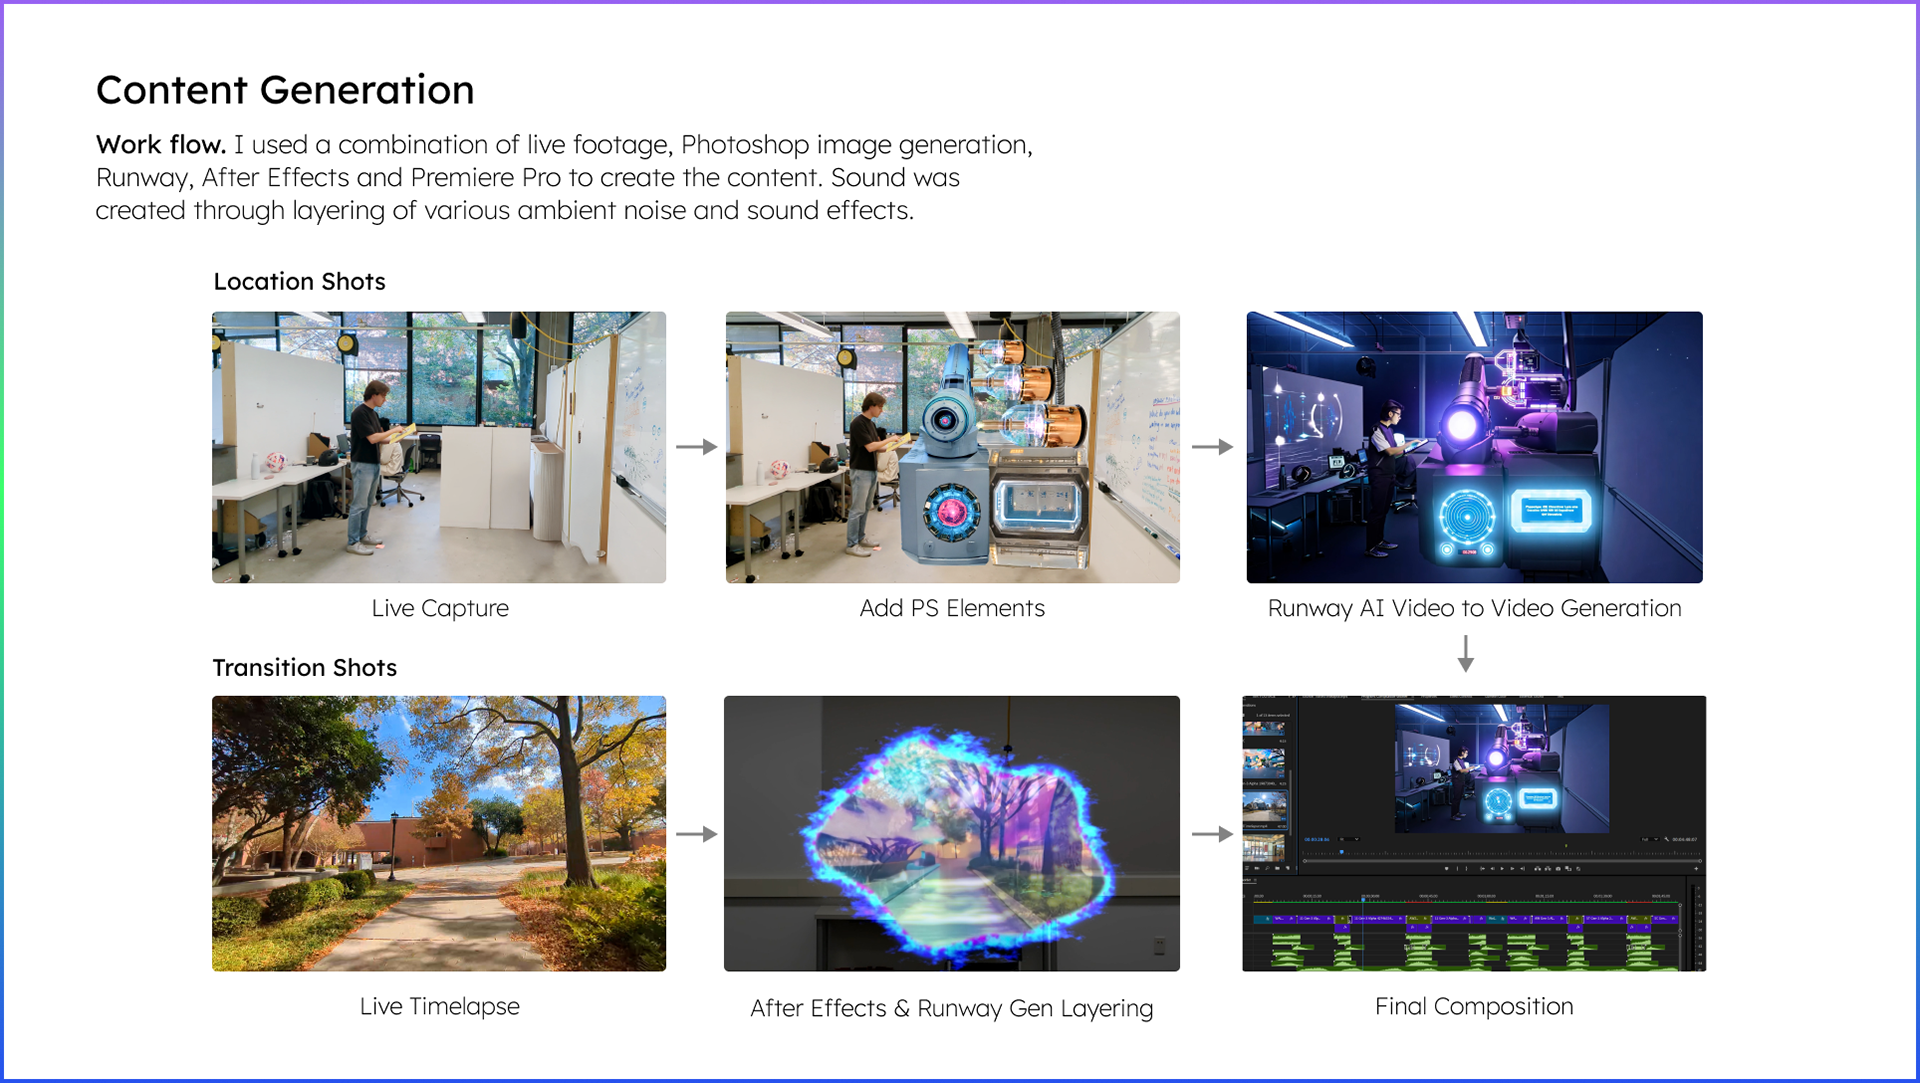Click the wrench settings icon in the program monitor

(1666, 839)
